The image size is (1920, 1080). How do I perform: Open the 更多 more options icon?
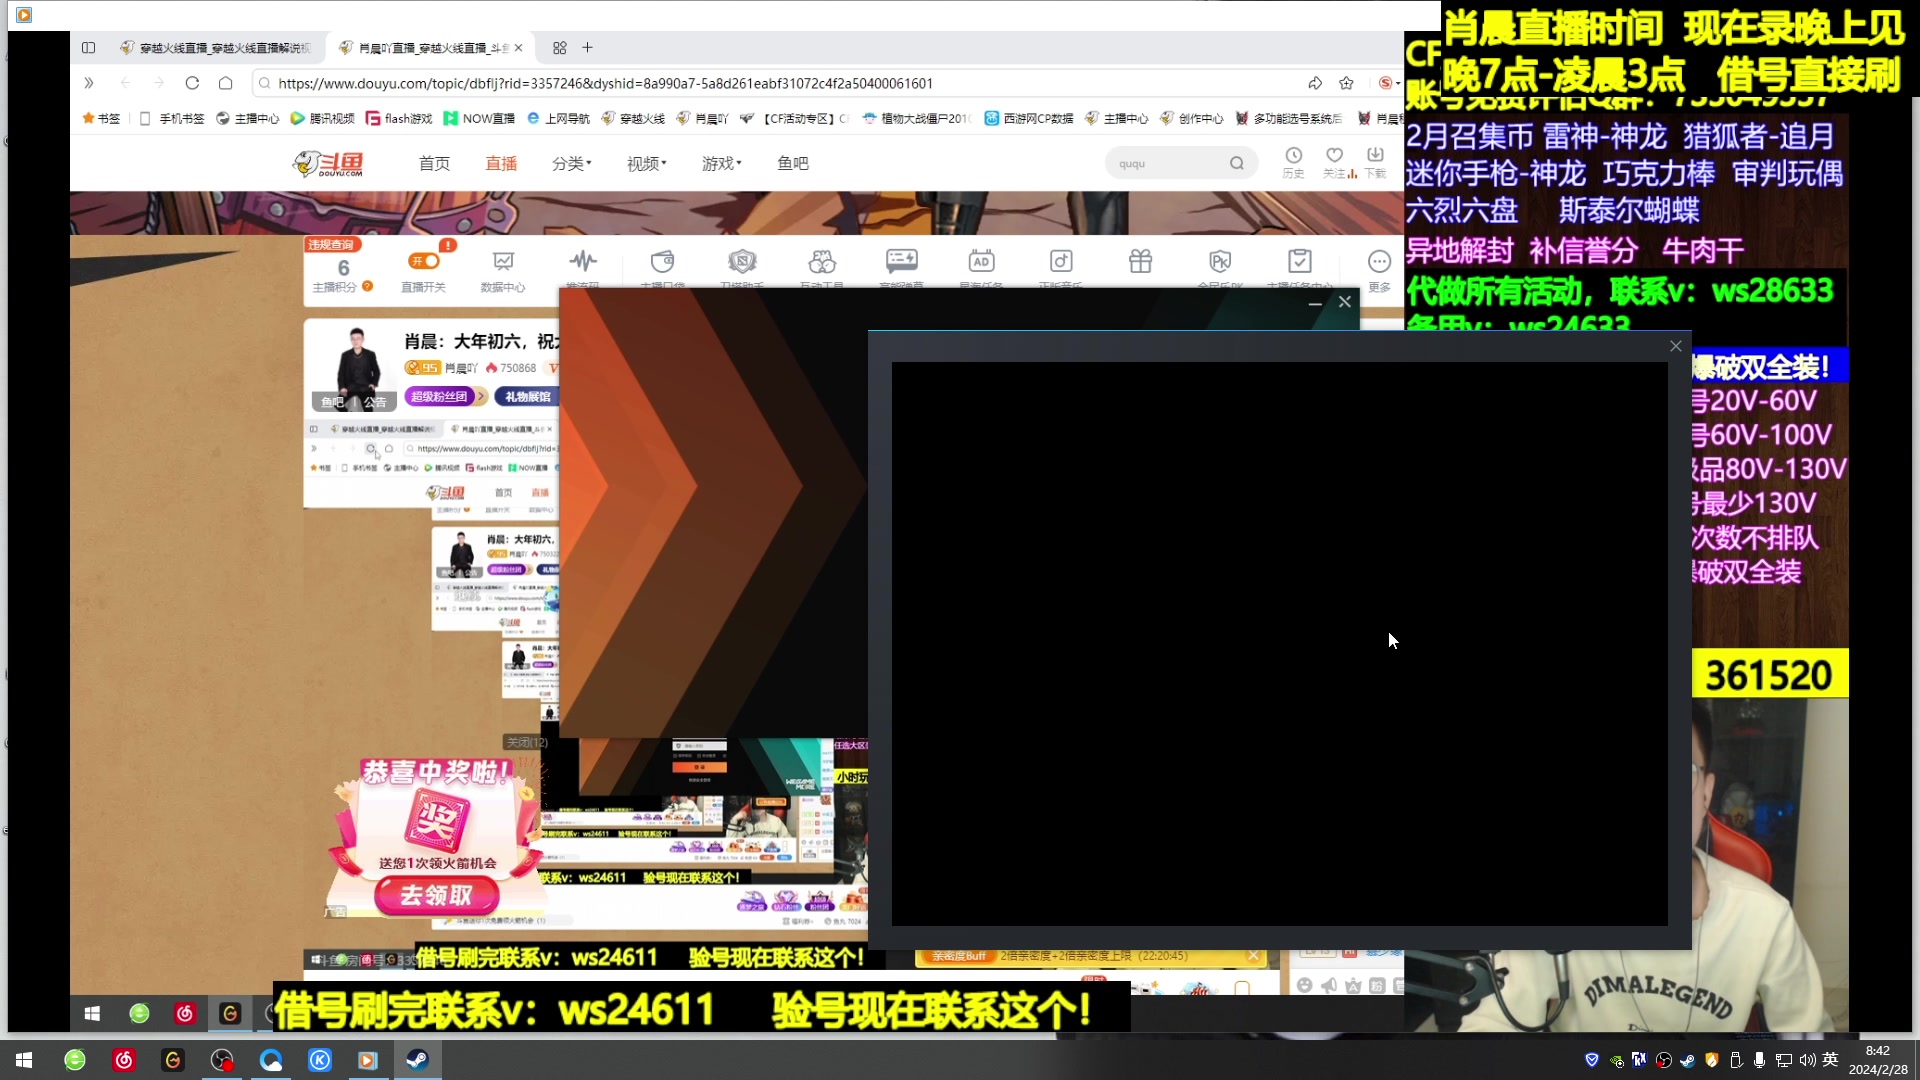[x=1379, y=262]
